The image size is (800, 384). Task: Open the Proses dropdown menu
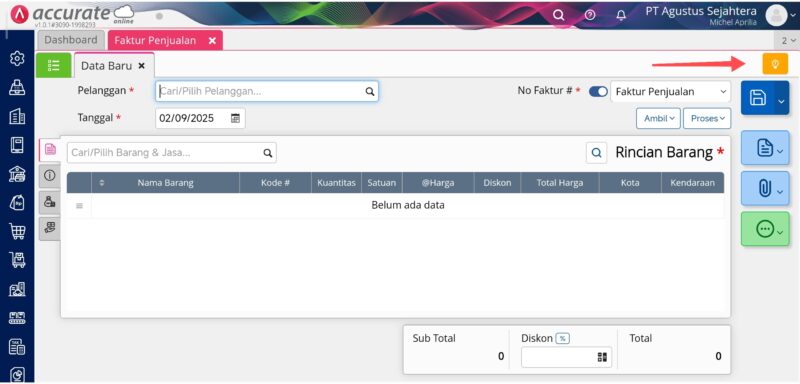point(707,118)
